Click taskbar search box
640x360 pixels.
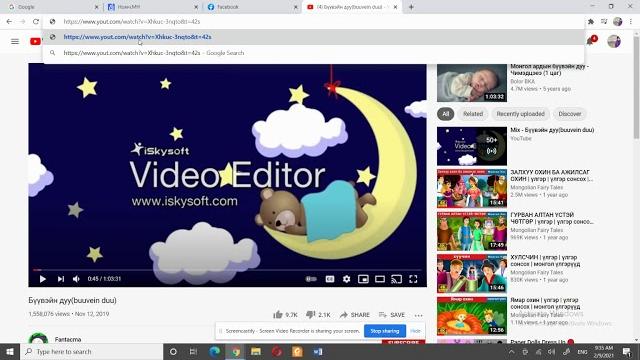(x=91, y=351)
